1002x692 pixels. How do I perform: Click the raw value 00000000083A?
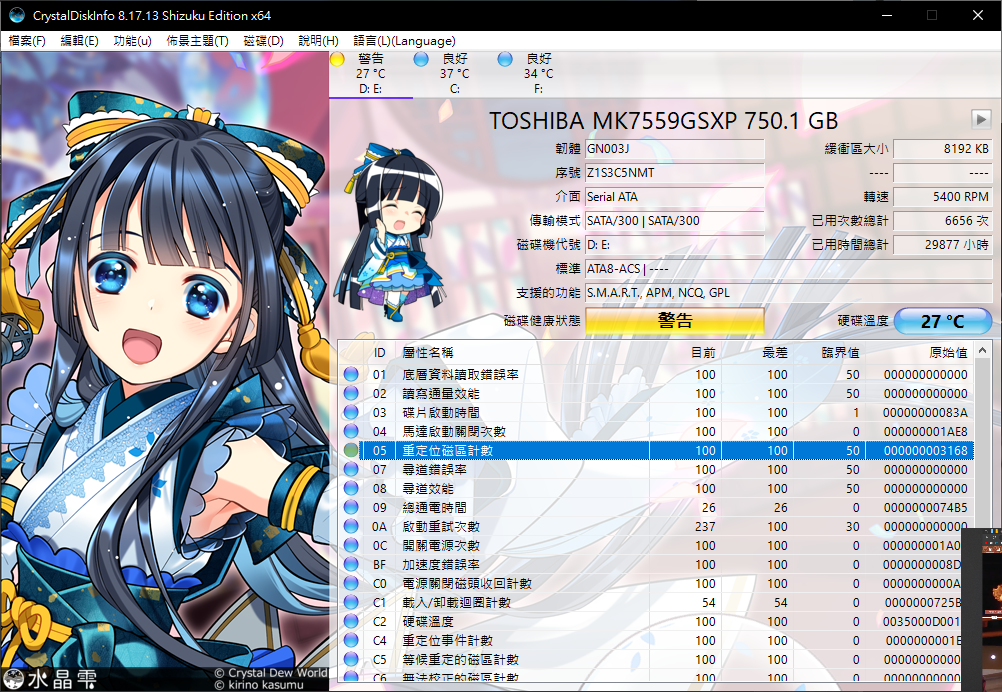coord(925,413)
